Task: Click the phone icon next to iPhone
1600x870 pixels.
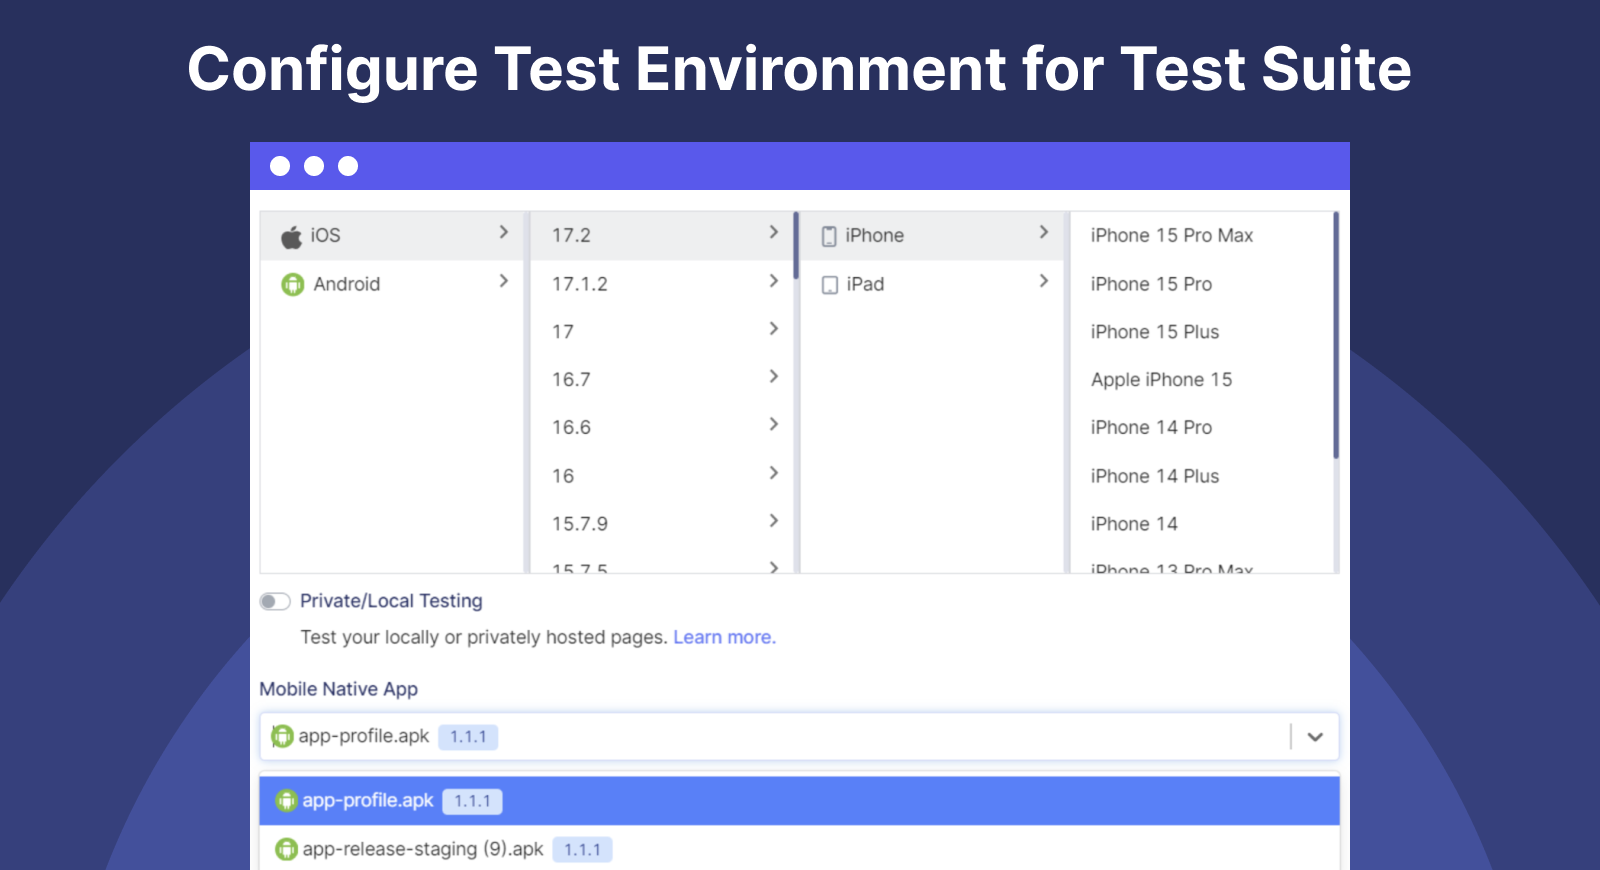Action: point(829,236)
